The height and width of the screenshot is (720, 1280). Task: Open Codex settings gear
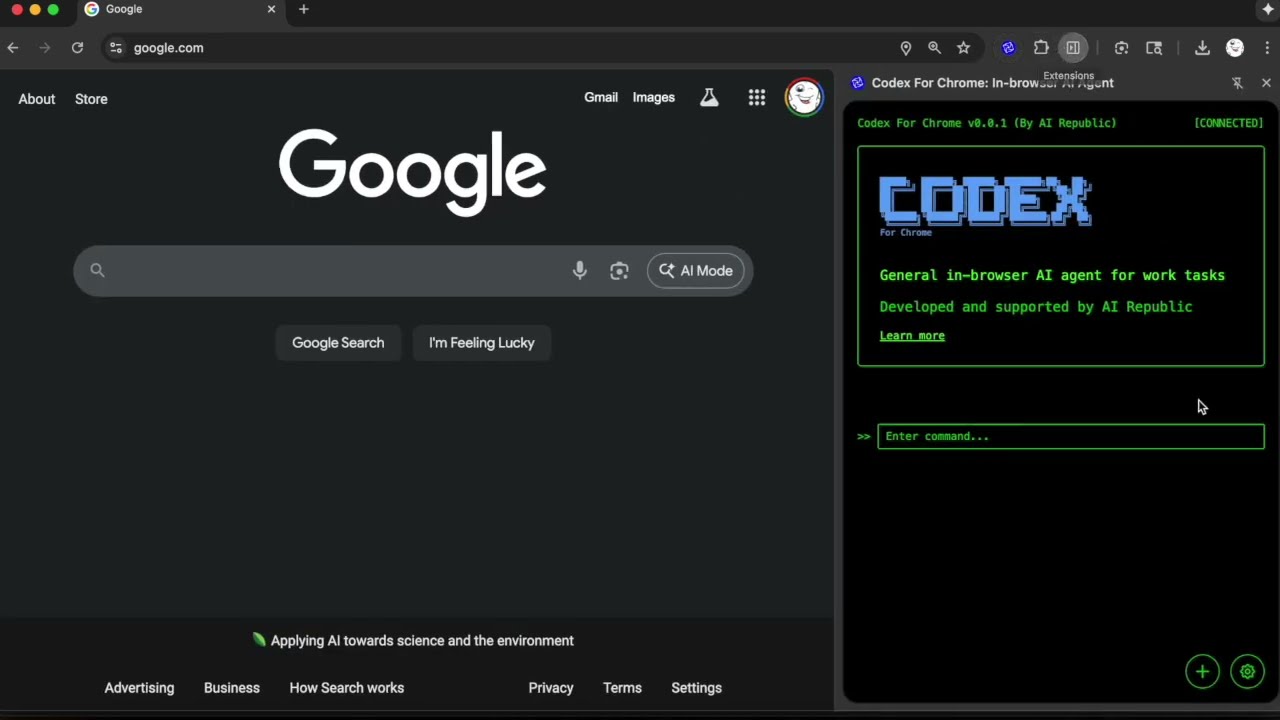click(1247, 672)
